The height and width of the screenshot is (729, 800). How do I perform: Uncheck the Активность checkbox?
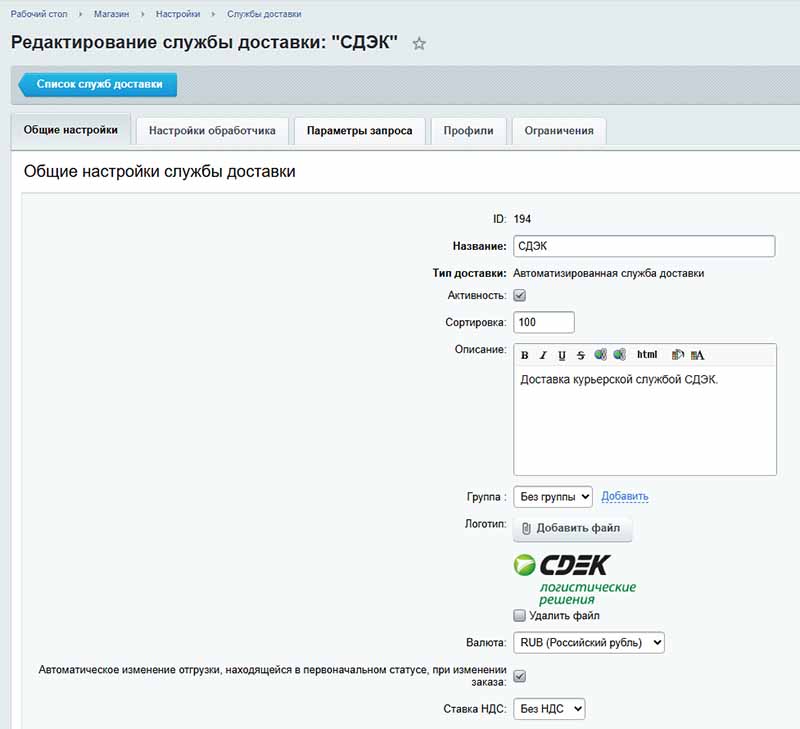[x=519, y=295]
